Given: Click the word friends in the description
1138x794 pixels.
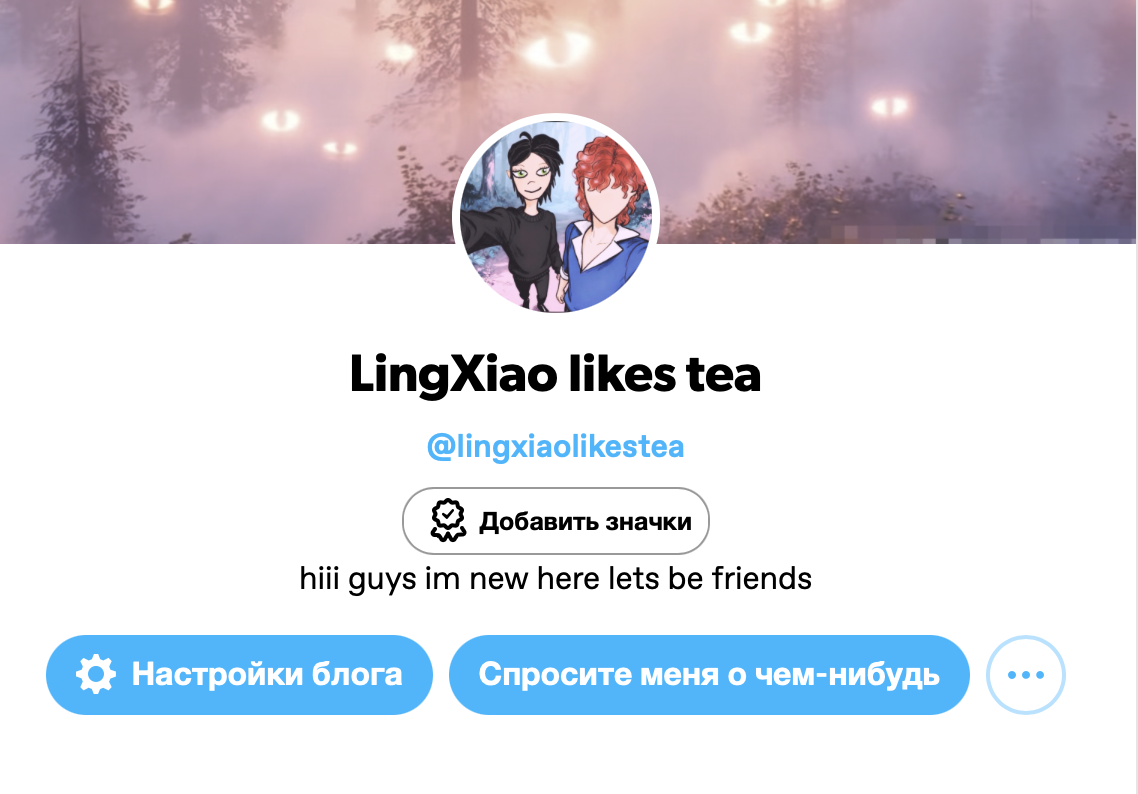Looking at the screenshot, I should (x=762, y=578).
